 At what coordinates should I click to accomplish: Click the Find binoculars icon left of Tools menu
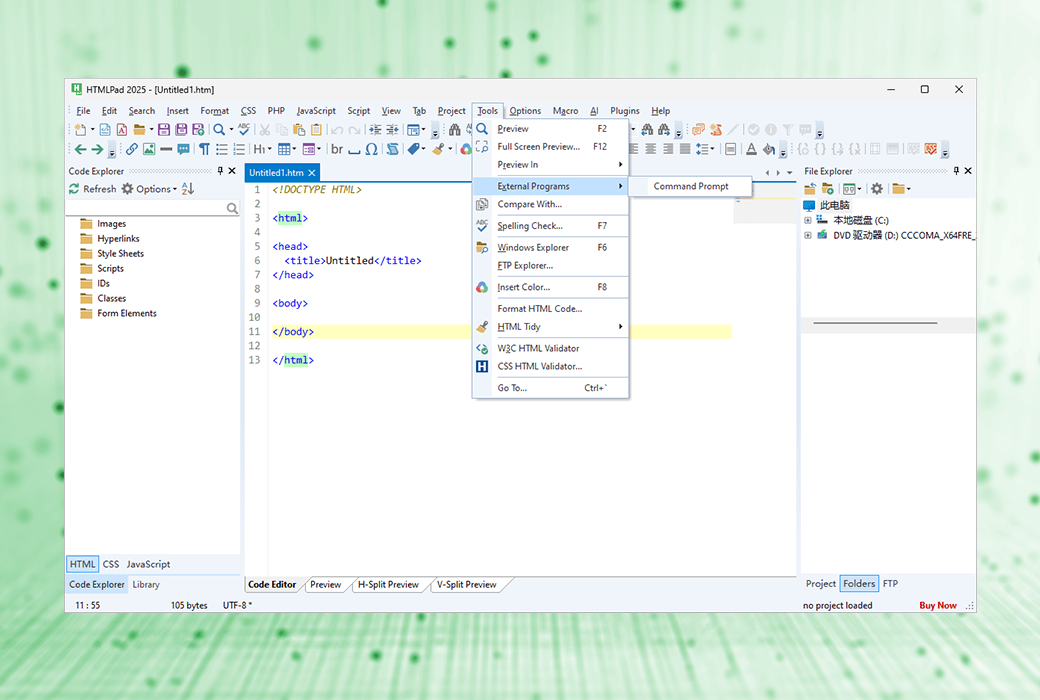click(454, 129)
